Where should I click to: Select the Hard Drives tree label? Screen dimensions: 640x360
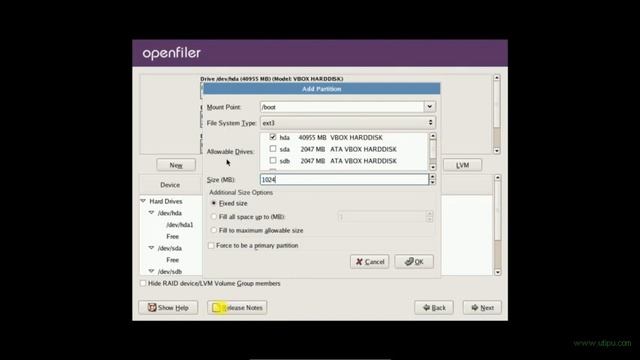pos(166,201)
